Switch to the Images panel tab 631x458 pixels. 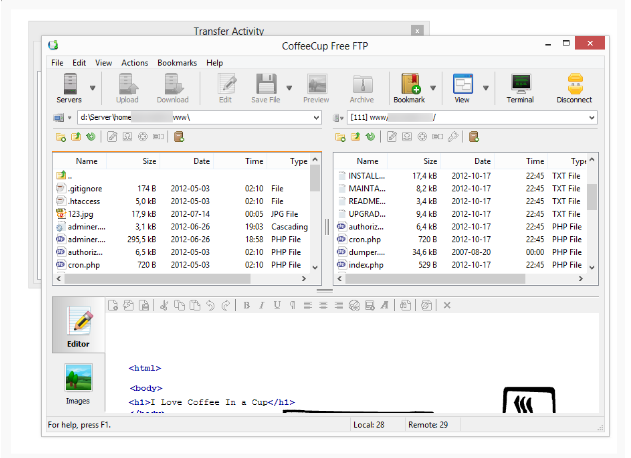click(x=78, y=384)
